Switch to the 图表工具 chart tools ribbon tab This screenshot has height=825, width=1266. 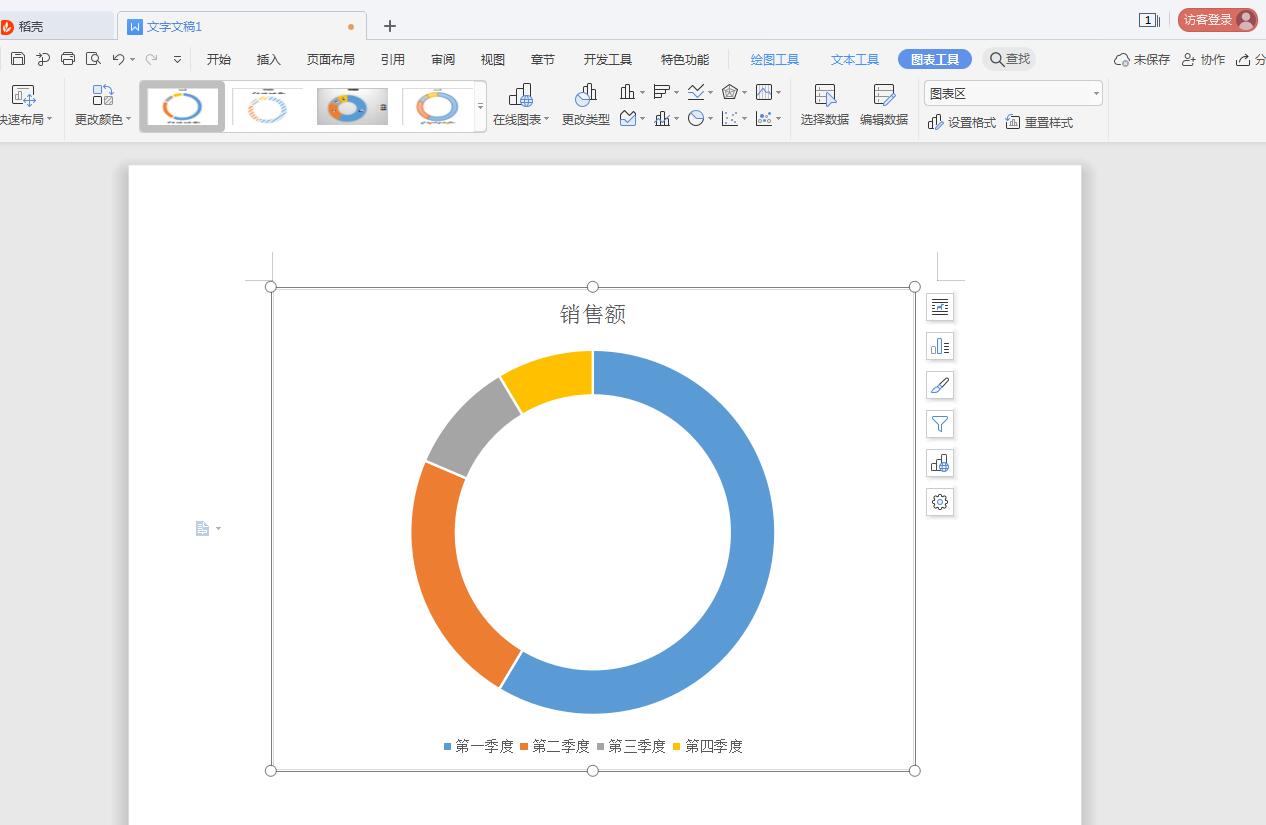pos(934,59)
